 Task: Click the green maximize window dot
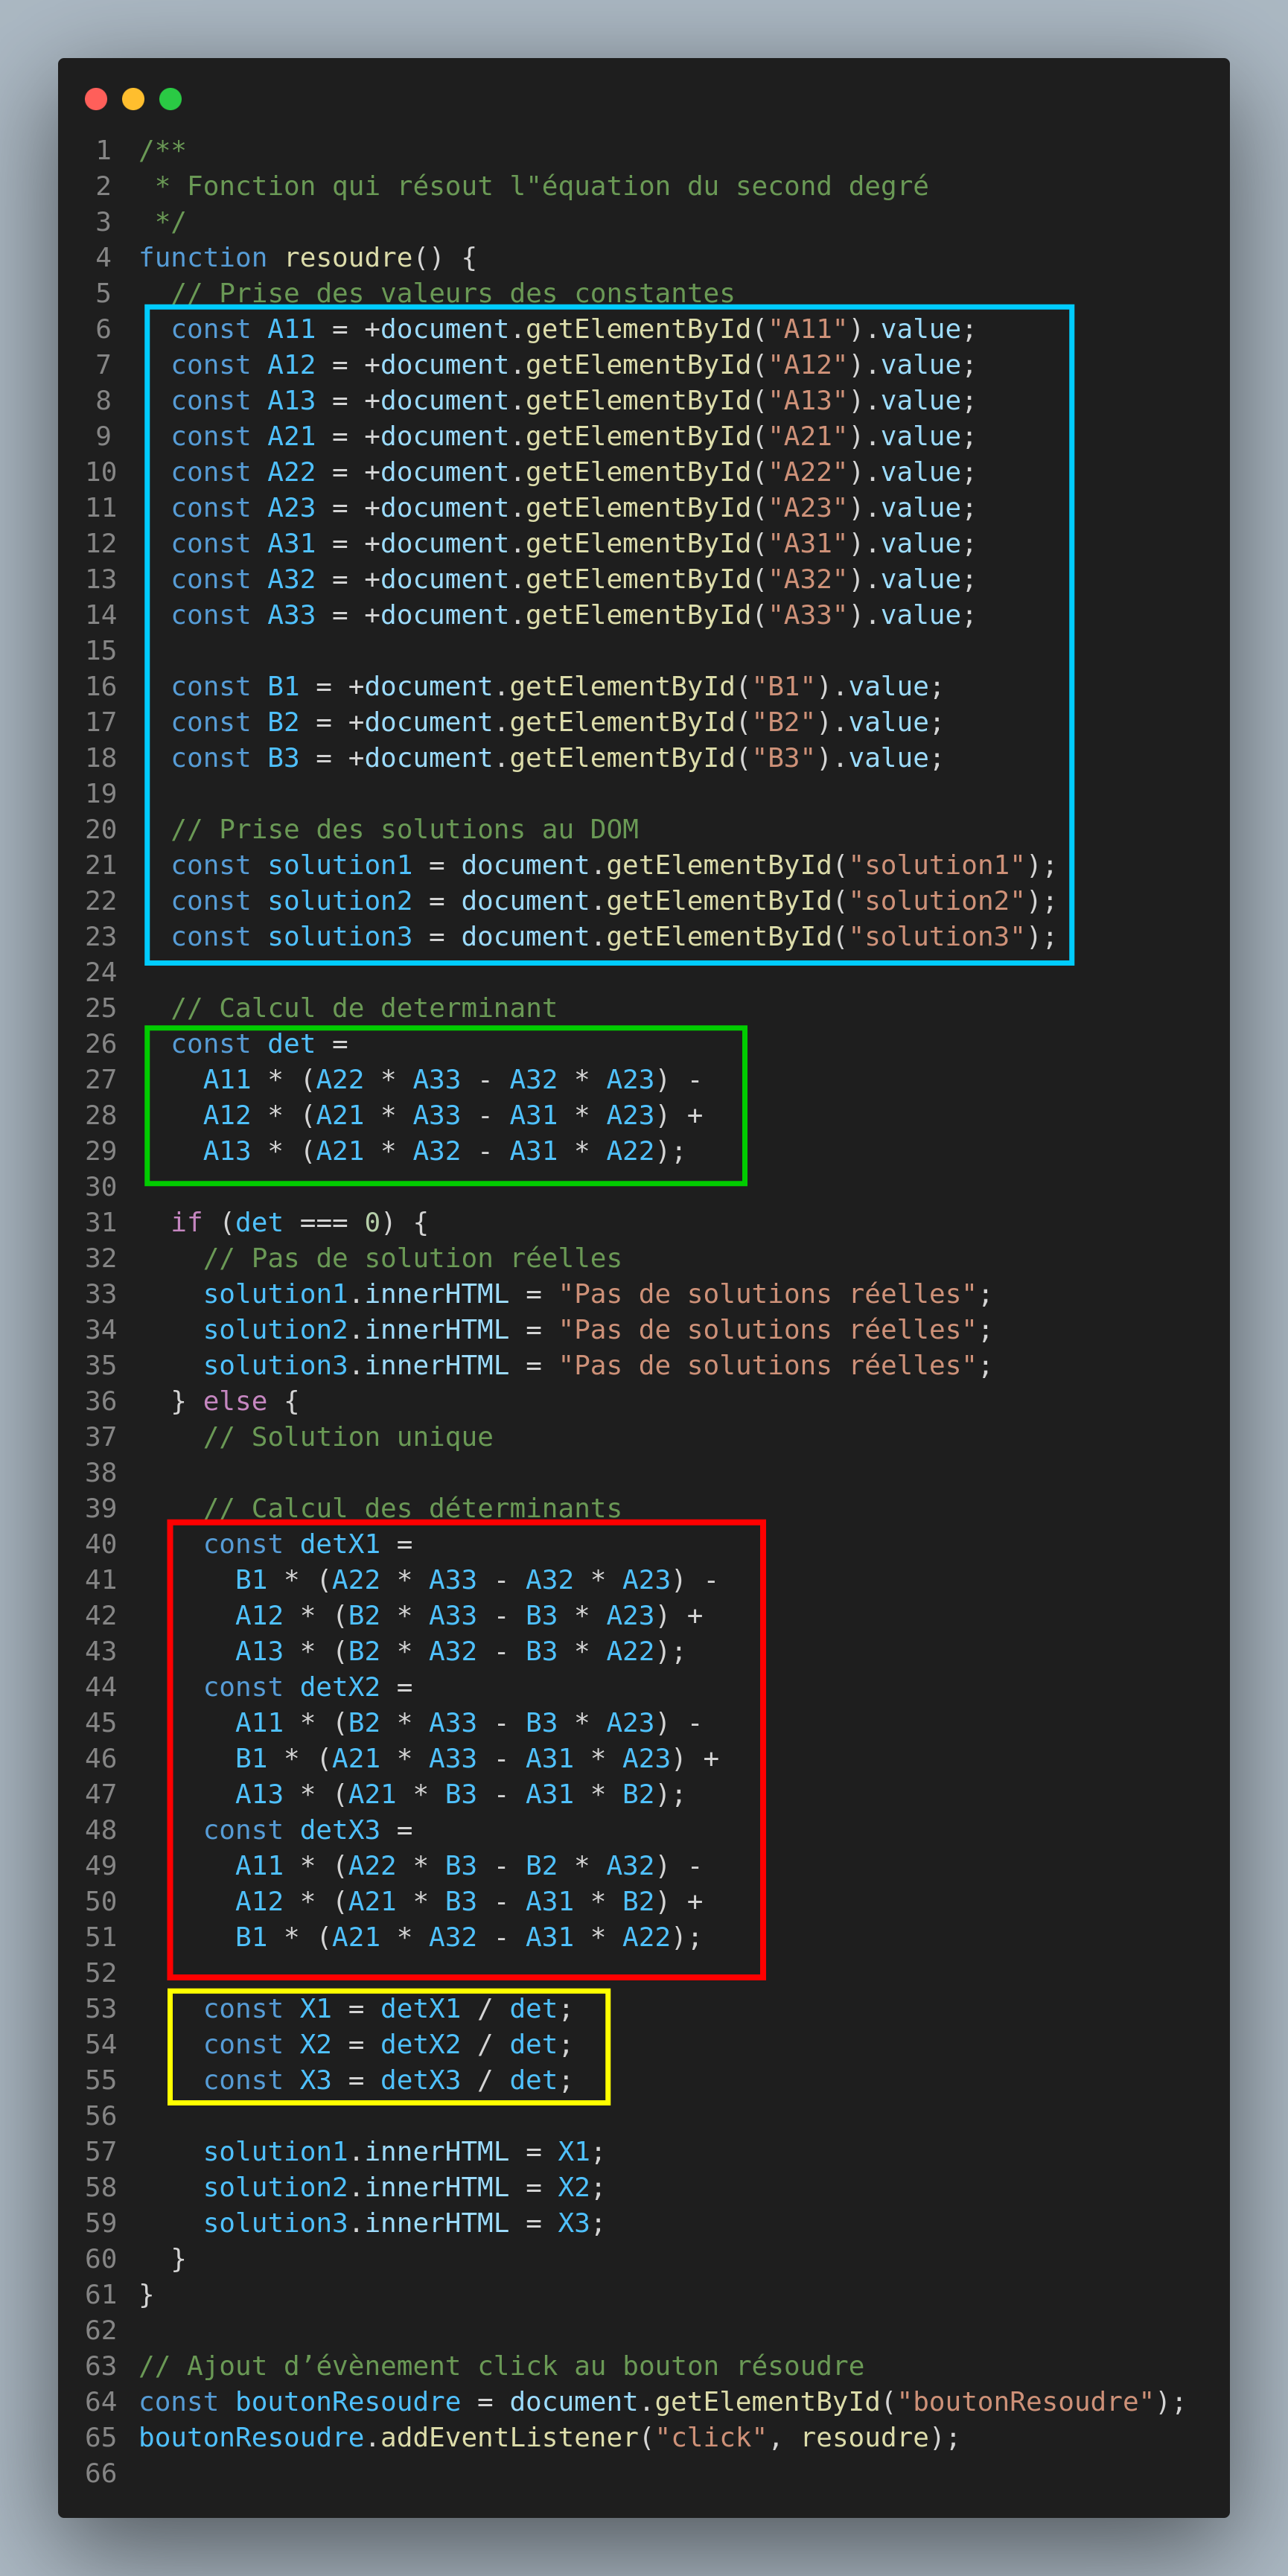click(x=170, y=99)
